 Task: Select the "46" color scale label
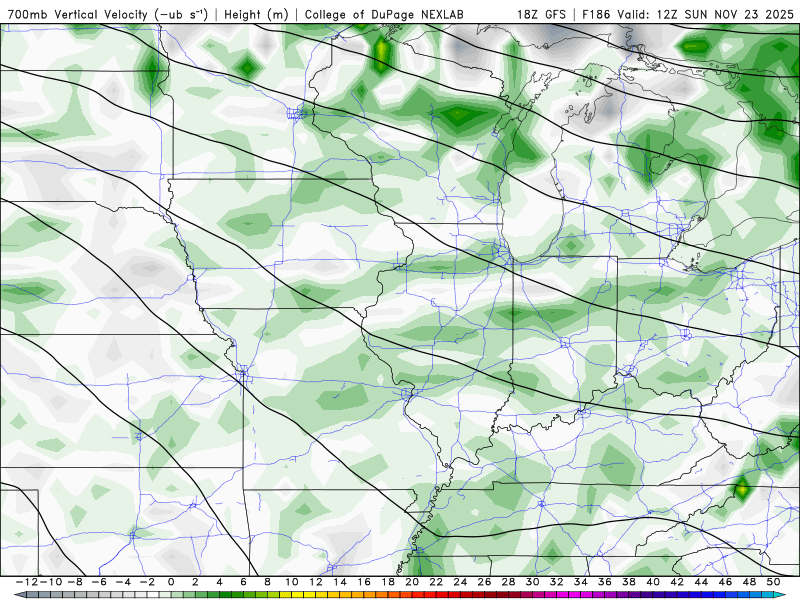tap(725, 582)
